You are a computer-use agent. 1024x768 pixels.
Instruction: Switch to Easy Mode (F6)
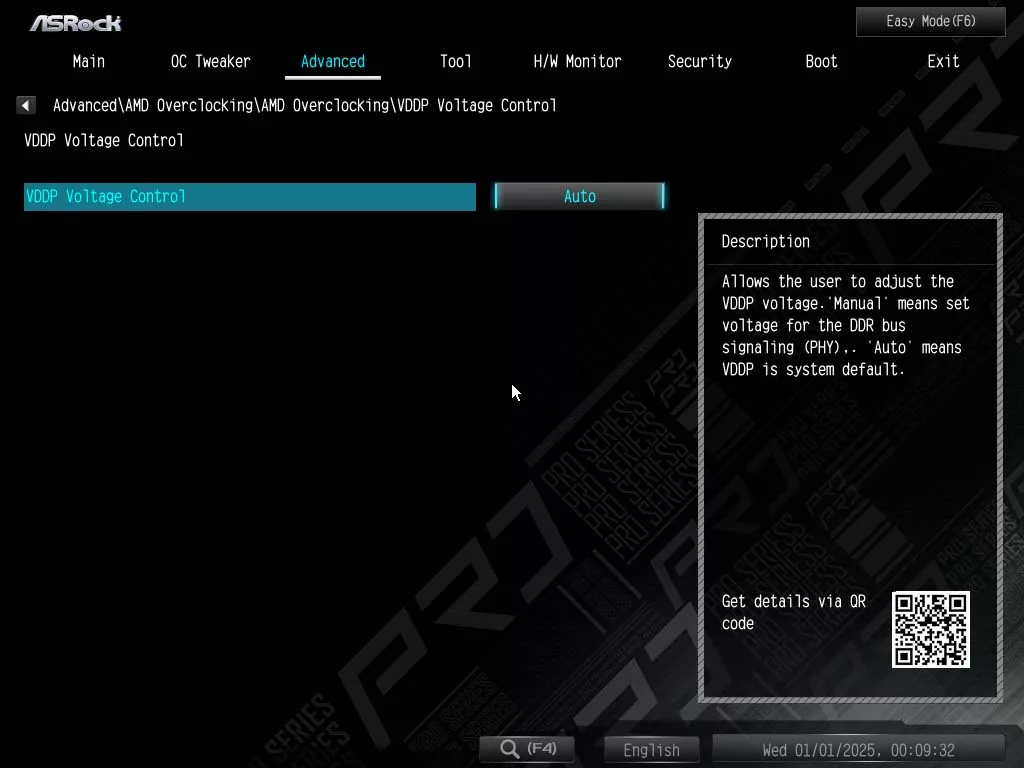coord(930,21)
